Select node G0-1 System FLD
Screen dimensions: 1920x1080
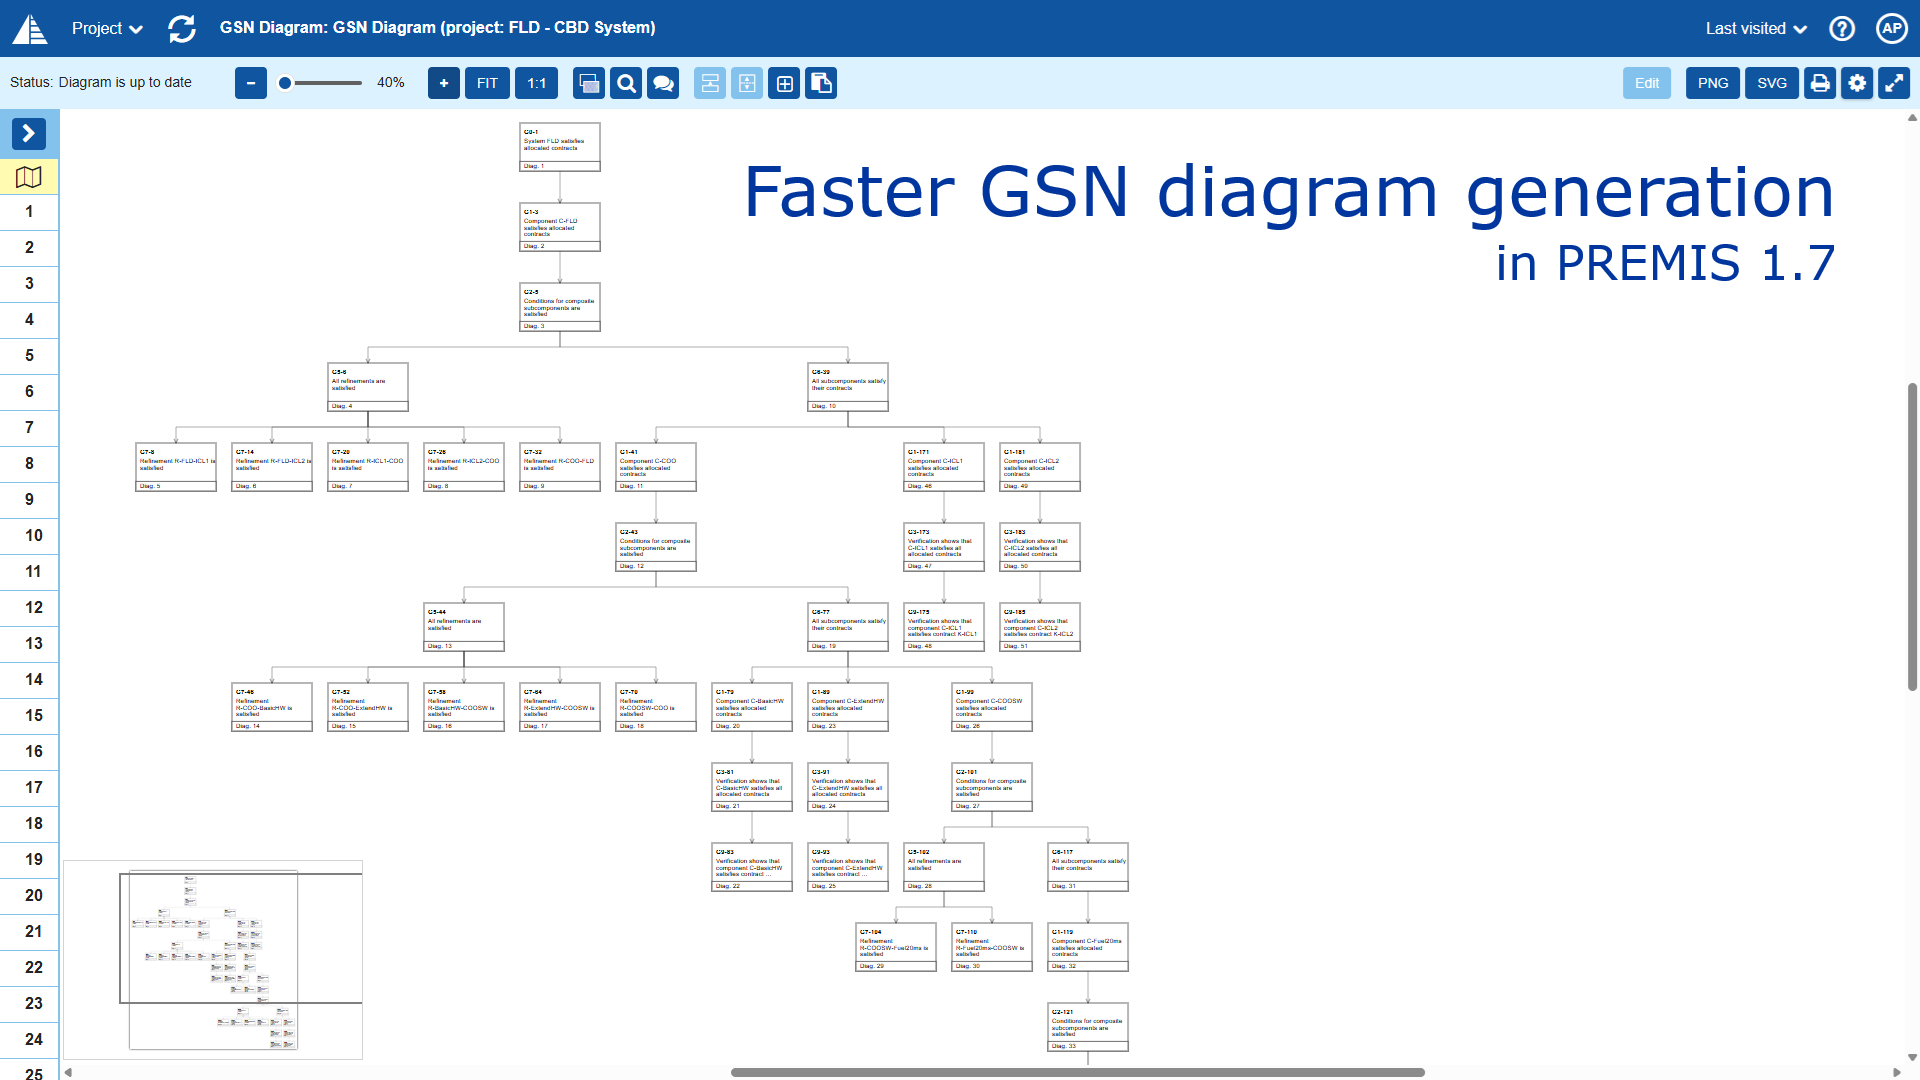click(x=560, y=147)
